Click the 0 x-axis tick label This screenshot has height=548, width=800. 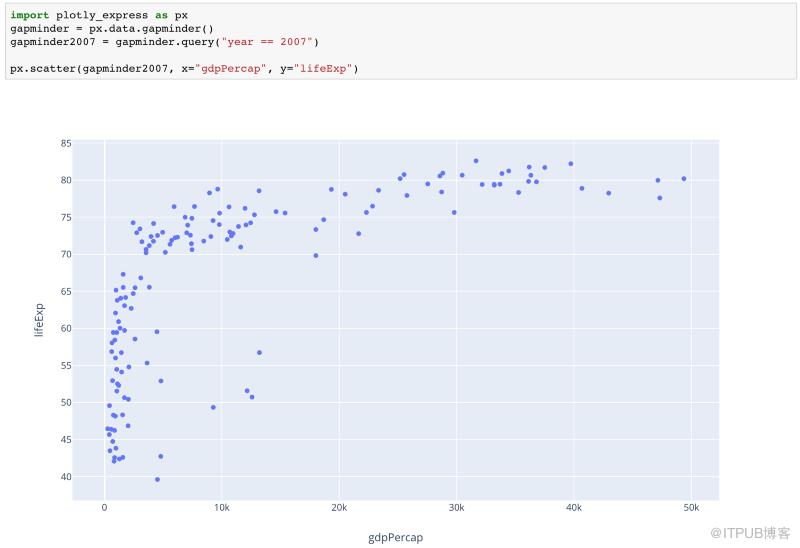(105, 508)
